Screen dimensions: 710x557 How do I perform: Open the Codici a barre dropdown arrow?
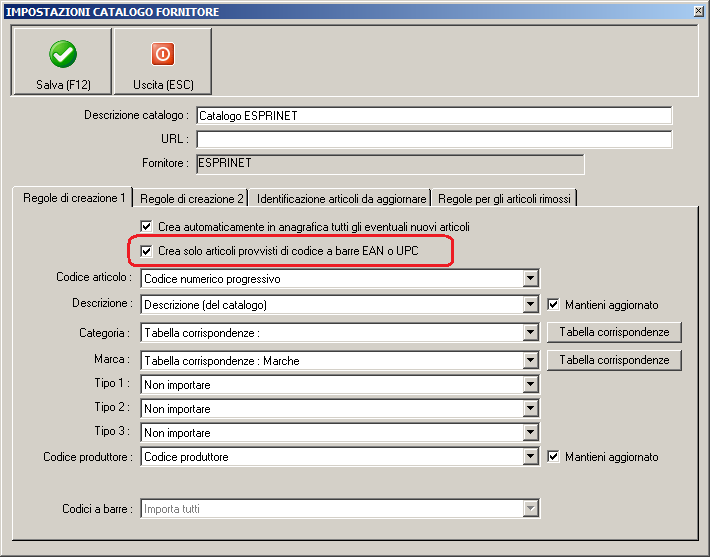click(x=530, y=509)
